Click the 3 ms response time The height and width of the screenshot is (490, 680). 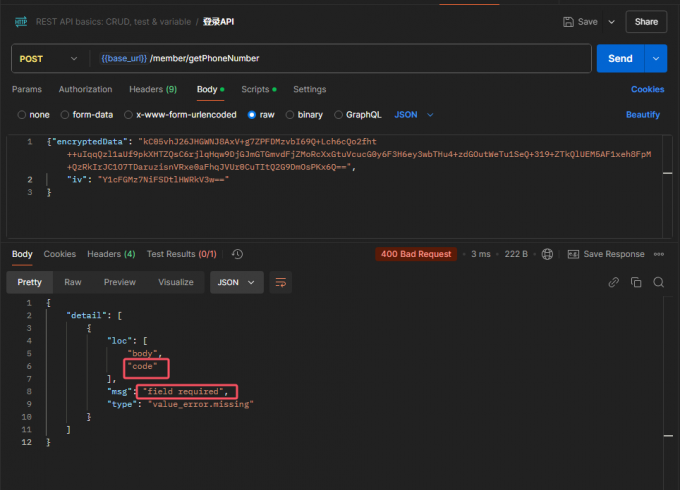point(481,254)
